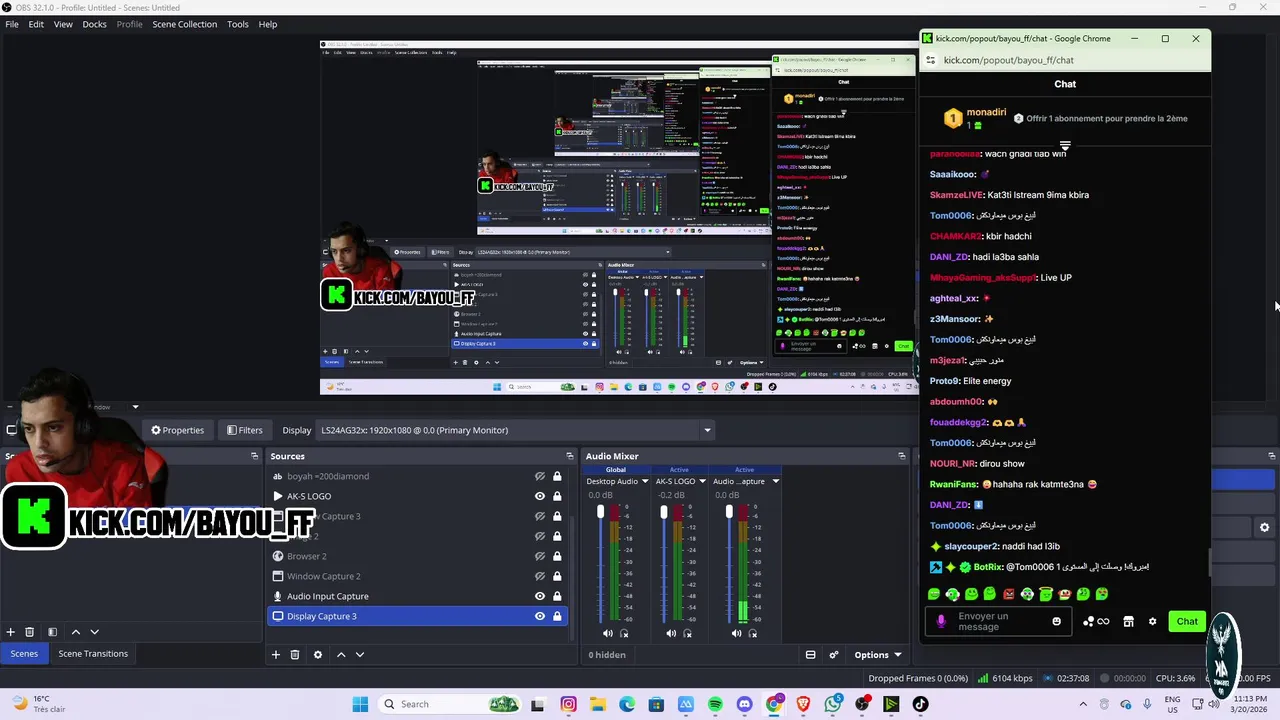The image size is (1280, 720).
Task: Open the Display monitor selection dropdown
Action: point(515,430)
